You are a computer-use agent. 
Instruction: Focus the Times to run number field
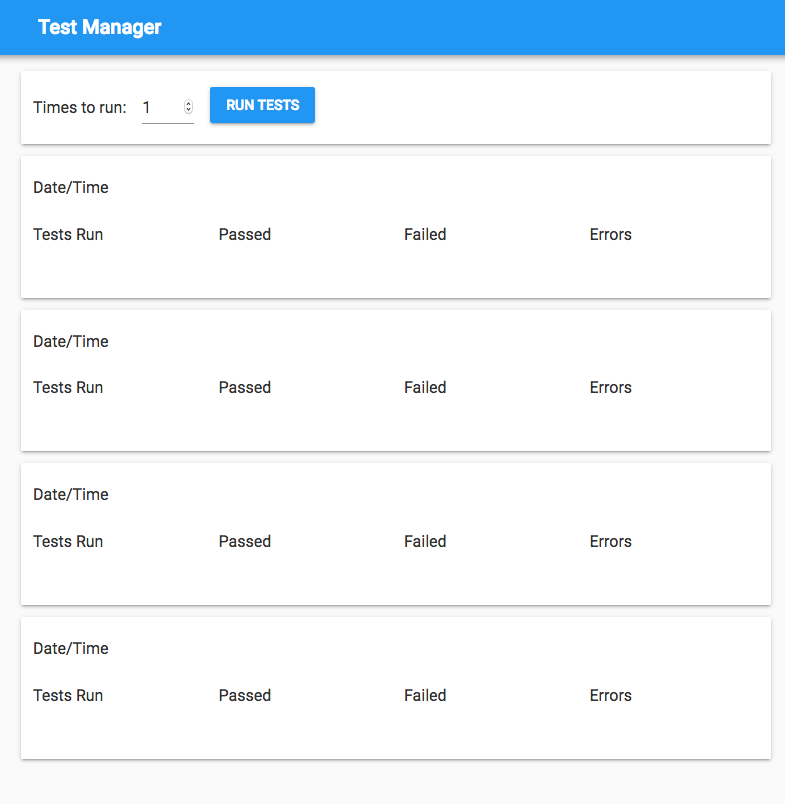click(160, 107)
